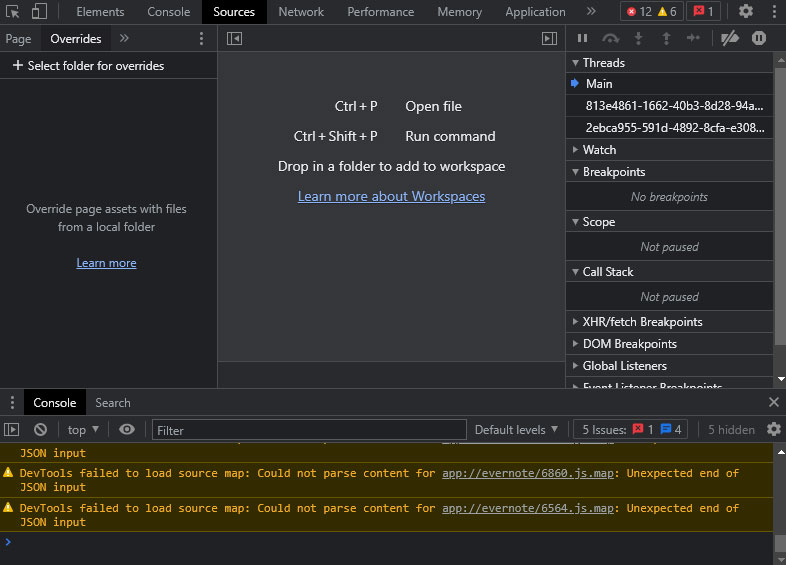Select the drawer Console tab
786x565 pixels.
click(55, 403)
